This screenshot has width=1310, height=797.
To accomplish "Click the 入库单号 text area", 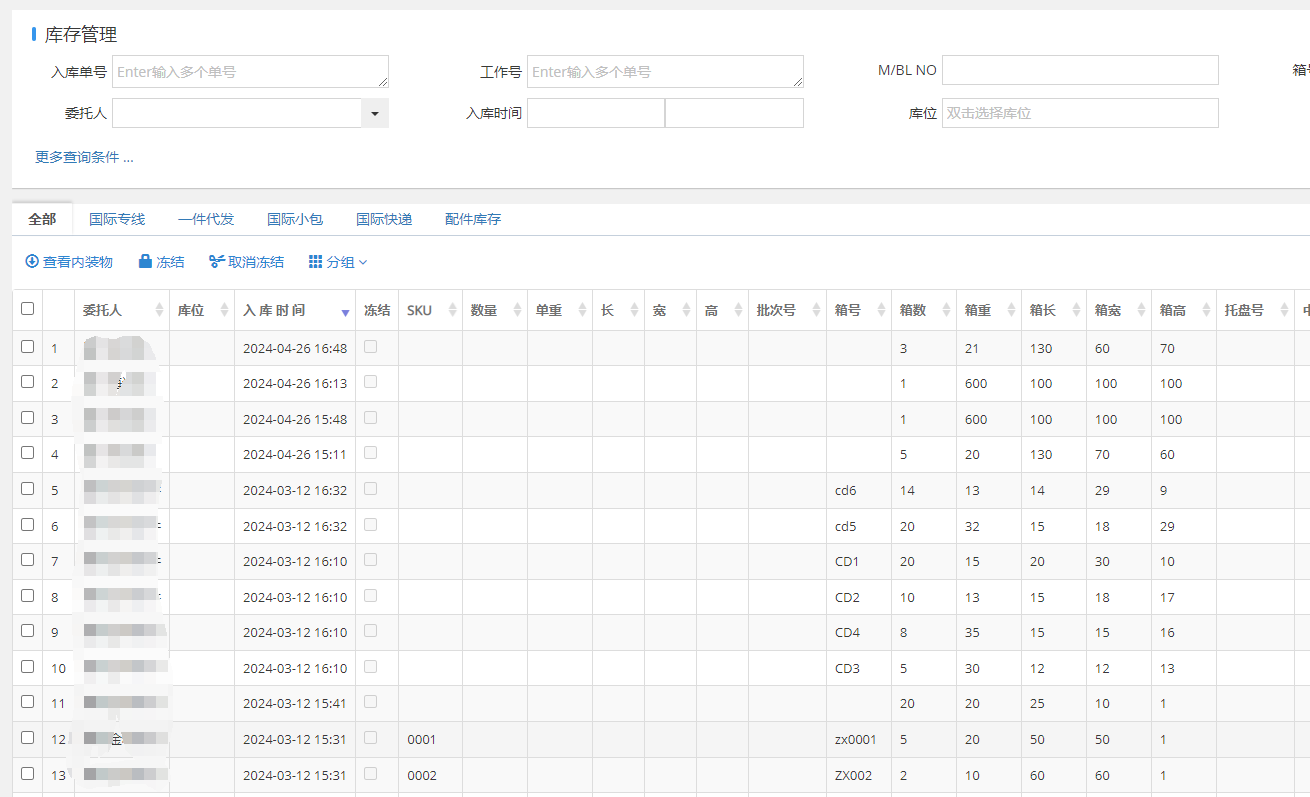I will pos(250,72).
